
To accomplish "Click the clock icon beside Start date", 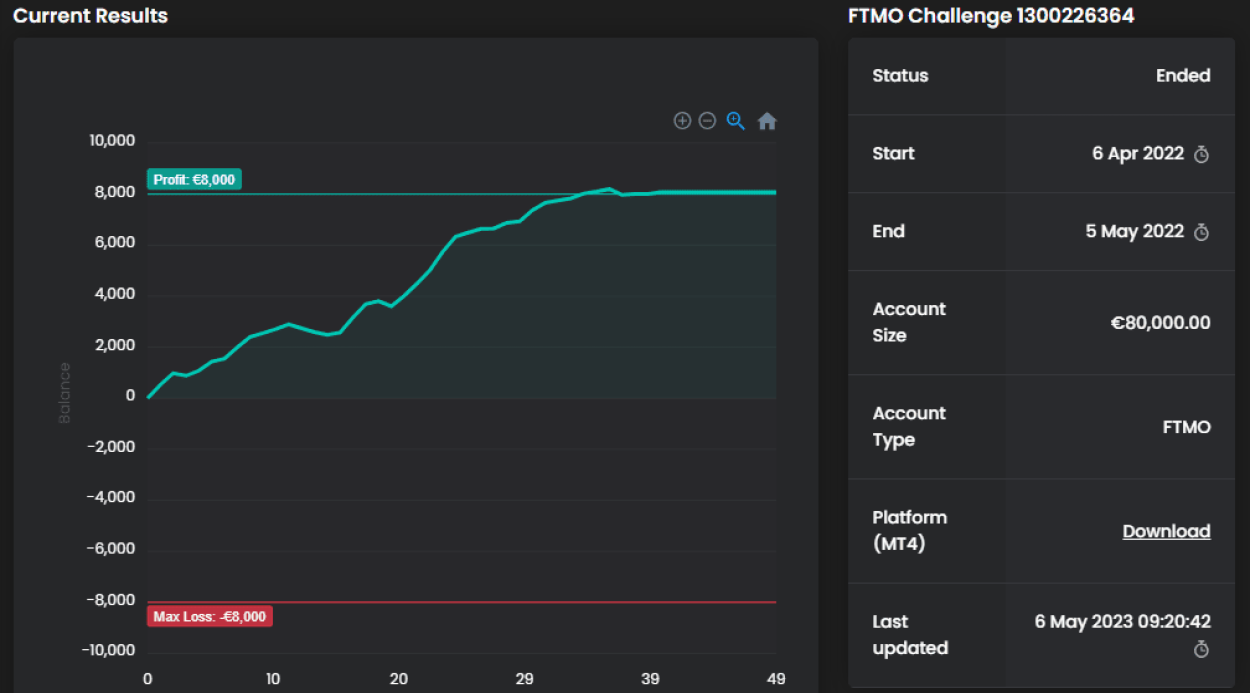I will click(1202, 154).
